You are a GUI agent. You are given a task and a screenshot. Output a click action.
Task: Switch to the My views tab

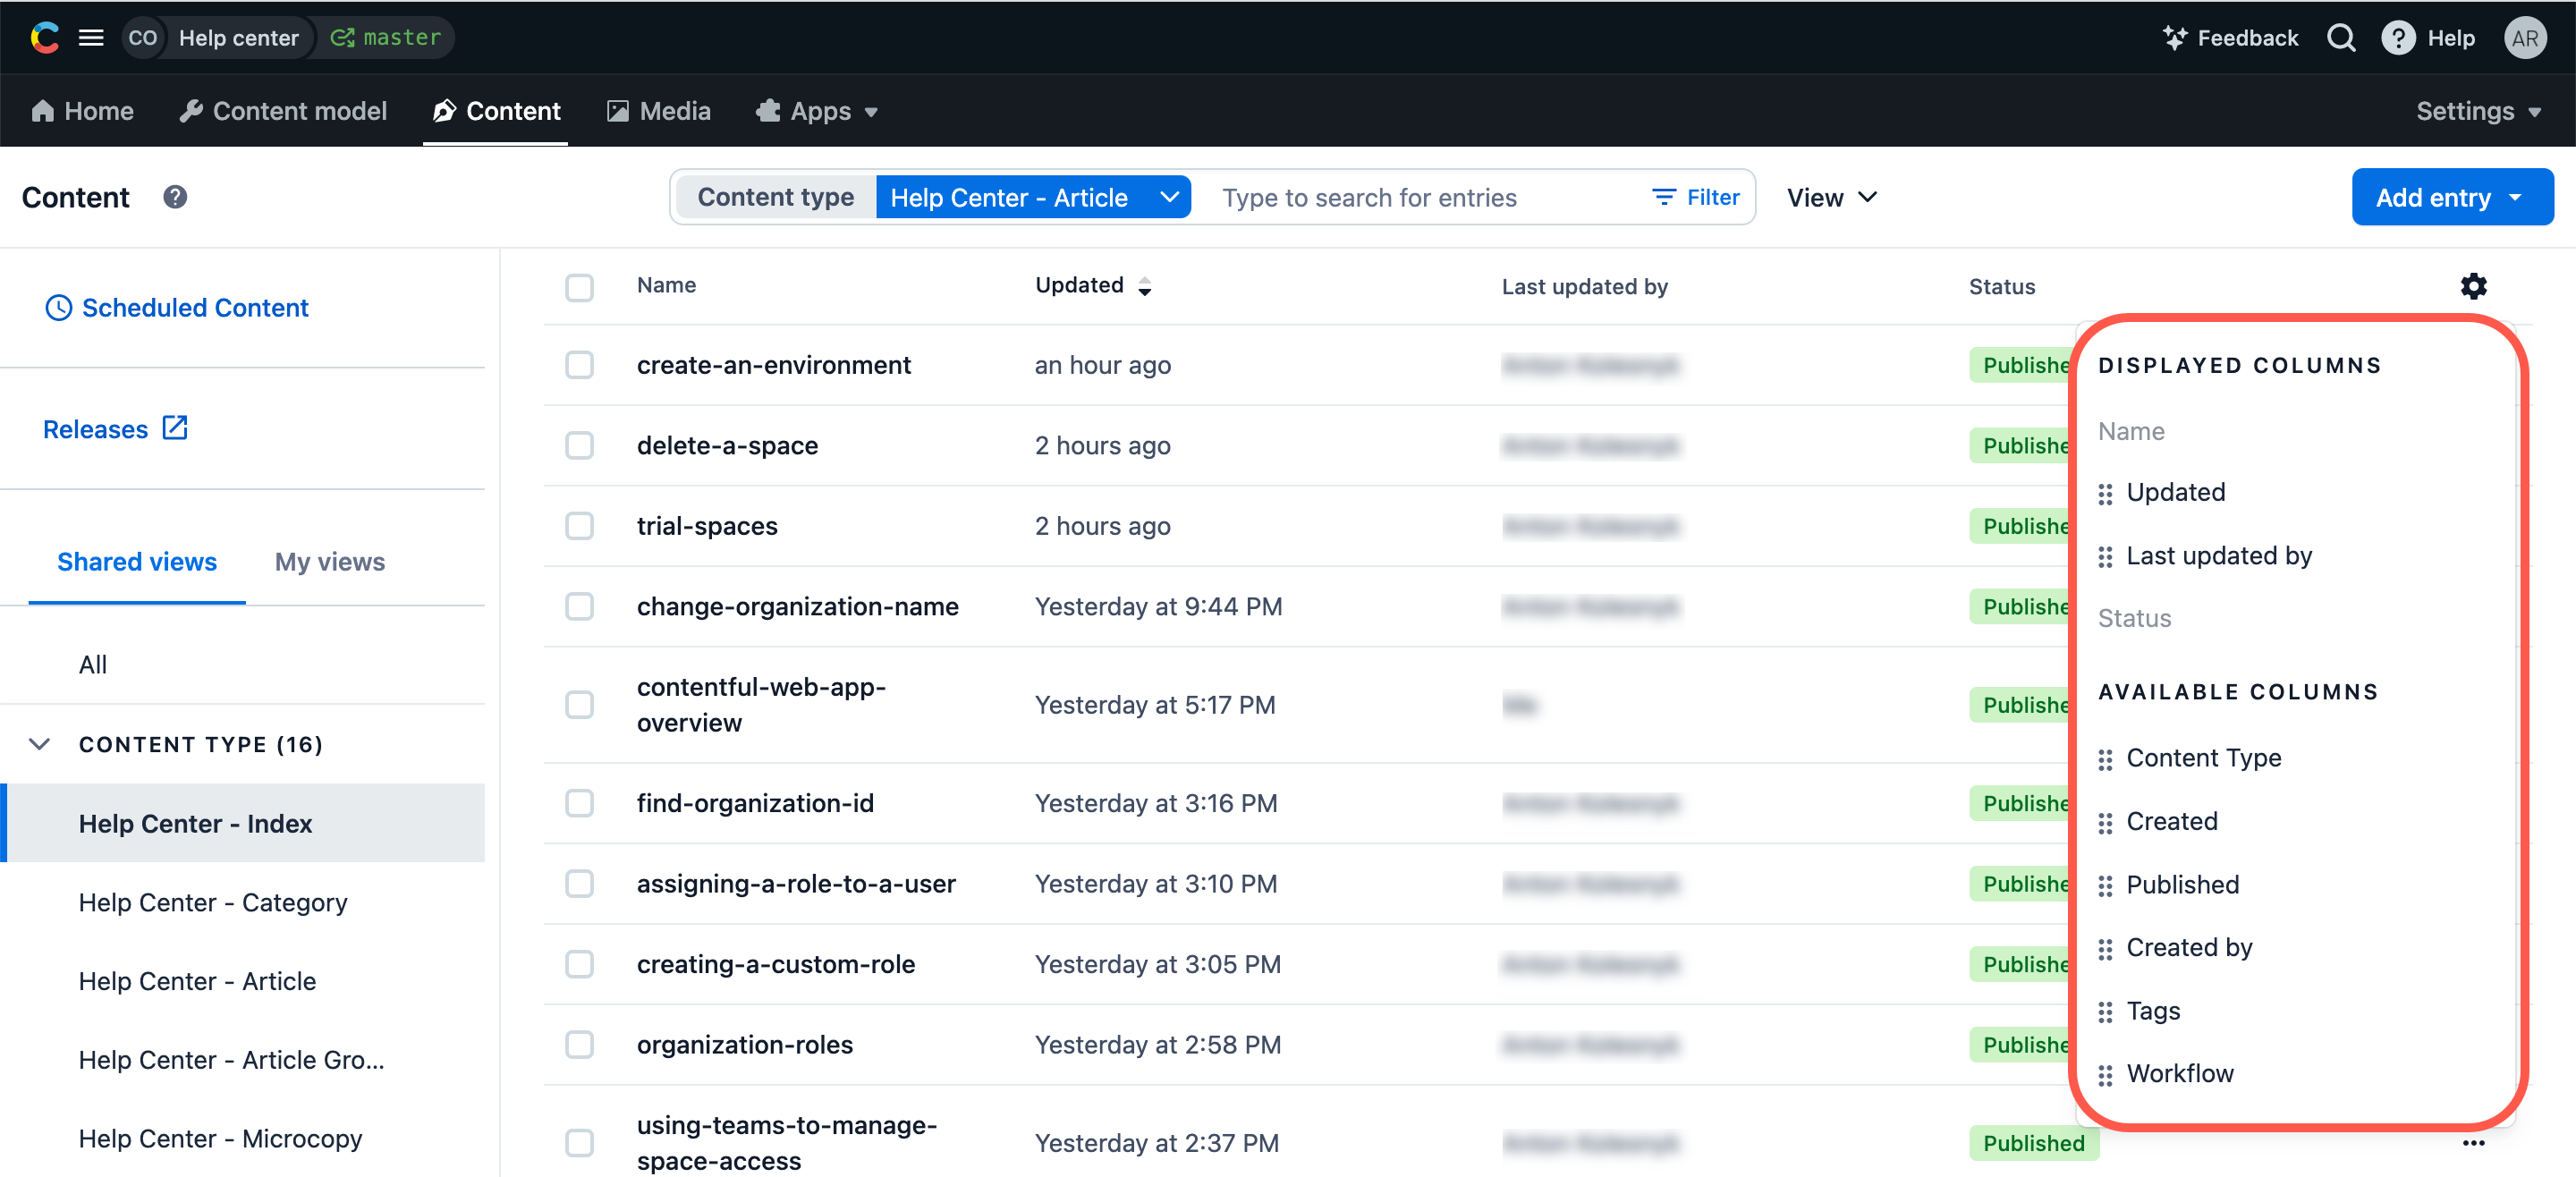[330, 562]
